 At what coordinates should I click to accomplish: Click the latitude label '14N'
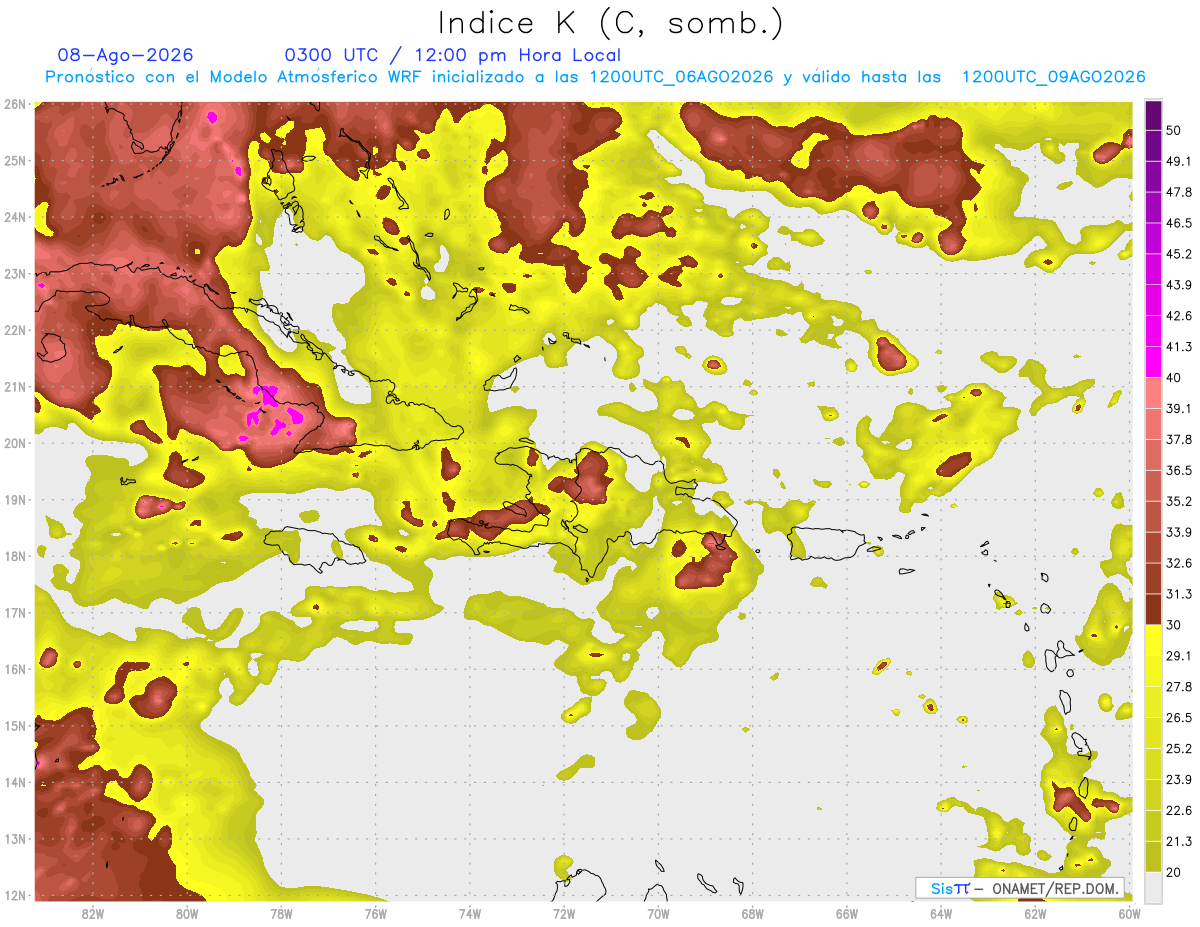point(15,782)
